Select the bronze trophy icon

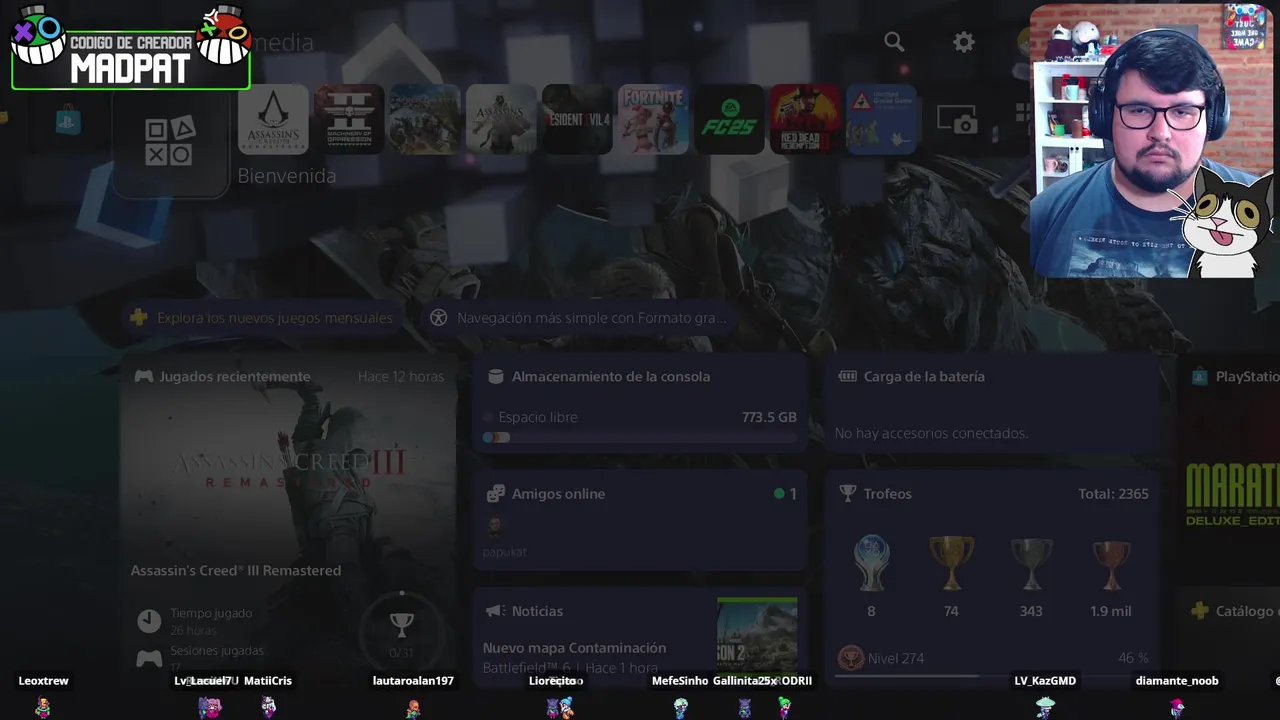1111,565
